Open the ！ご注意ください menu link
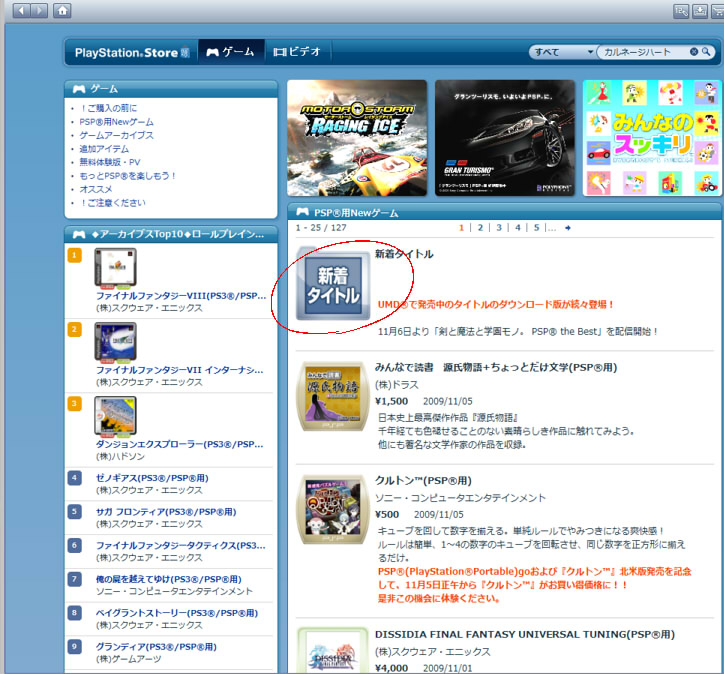Viewport: 724px width, 674px height. pos(112,203)
